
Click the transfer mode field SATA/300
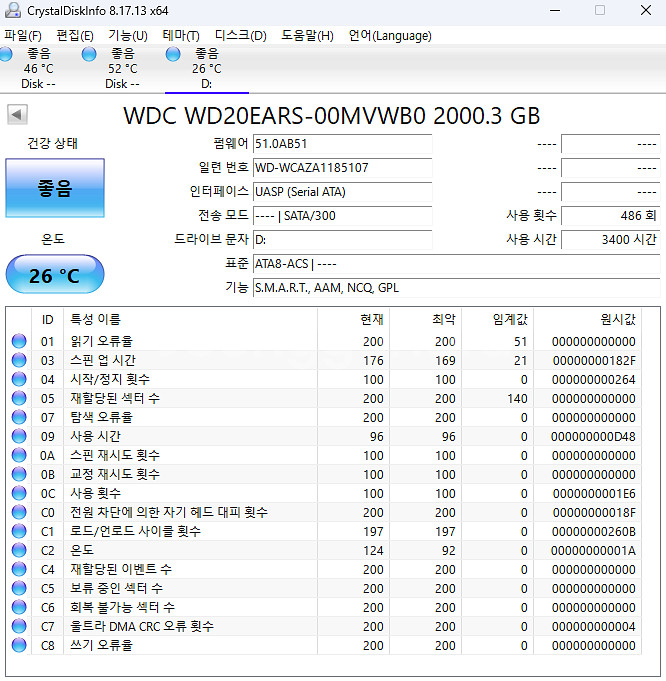tap(342, 215)
